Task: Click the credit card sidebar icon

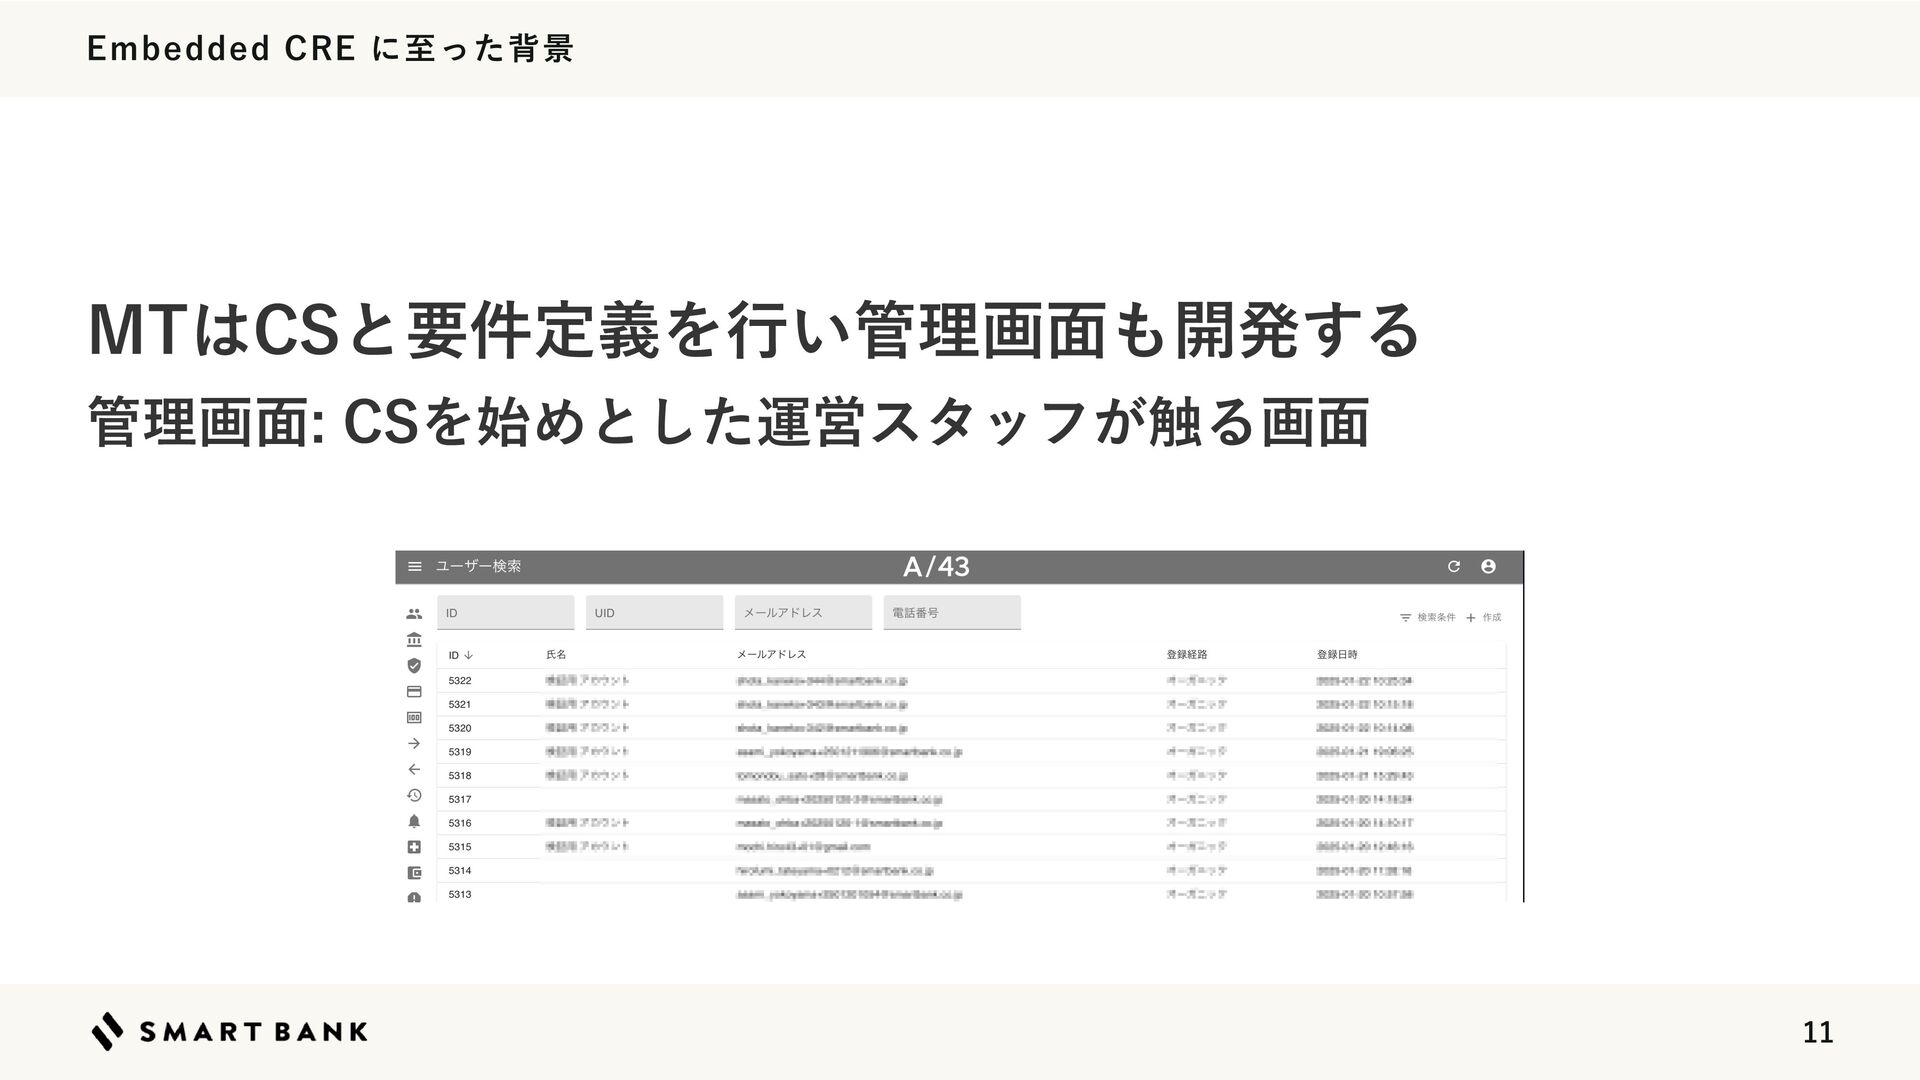Action: coord(414,691)
